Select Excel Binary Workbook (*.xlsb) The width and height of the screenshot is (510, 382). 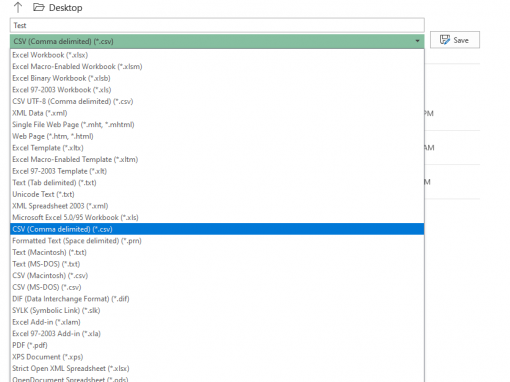[217, 78]
